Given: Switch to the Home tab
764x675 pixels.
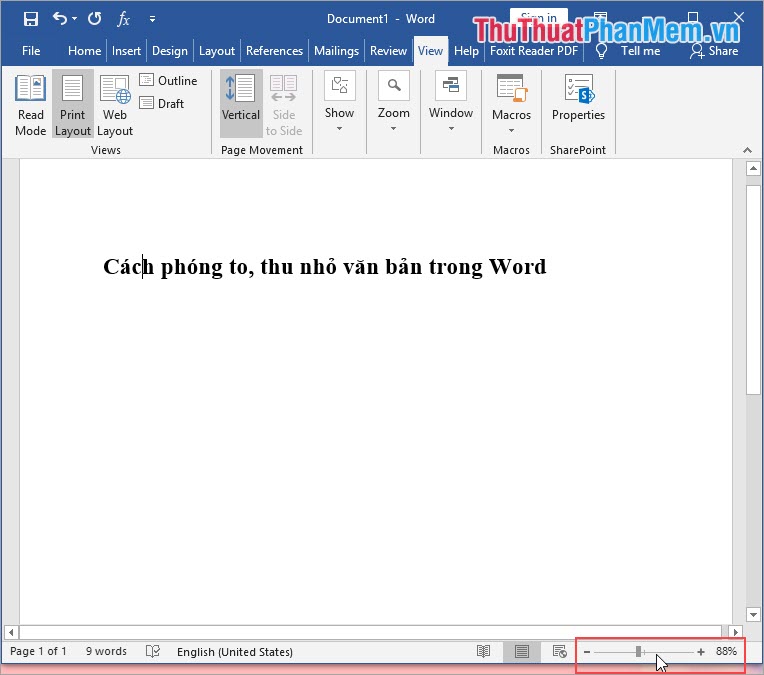Looking at the screenshot, I should 84,51.
